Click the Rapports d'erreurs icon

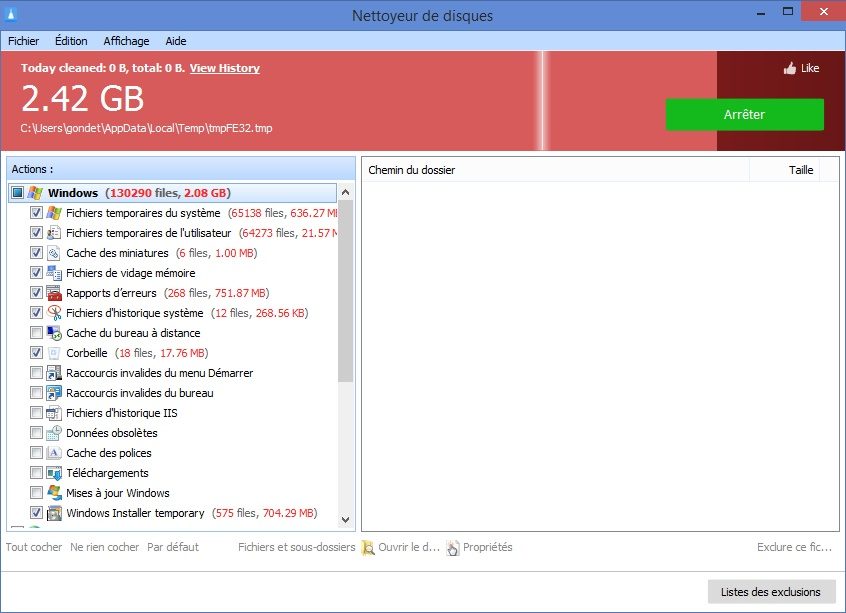coord(55,293)
